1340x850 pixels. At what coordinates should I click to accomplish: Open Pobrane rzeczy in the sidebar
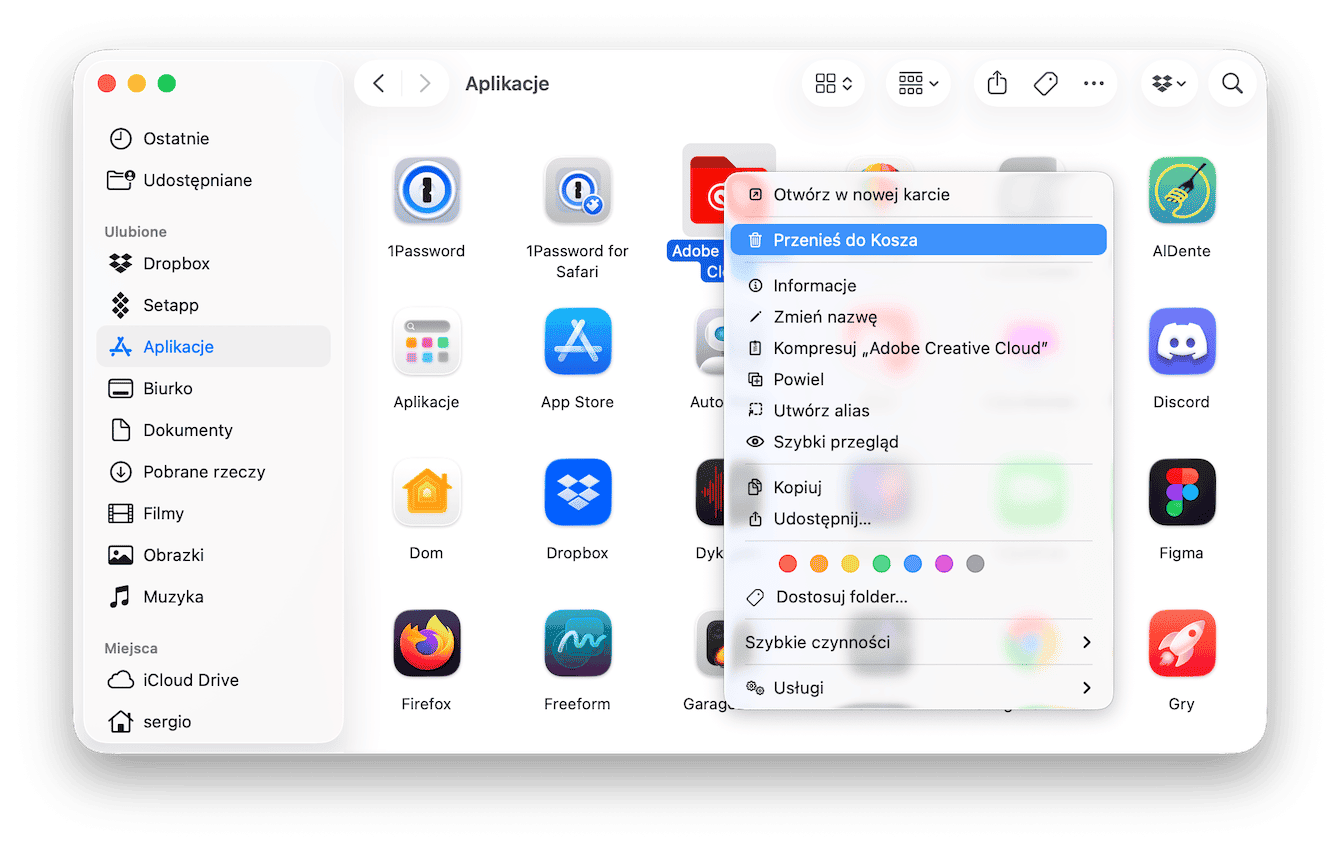[x=214, y=471]
